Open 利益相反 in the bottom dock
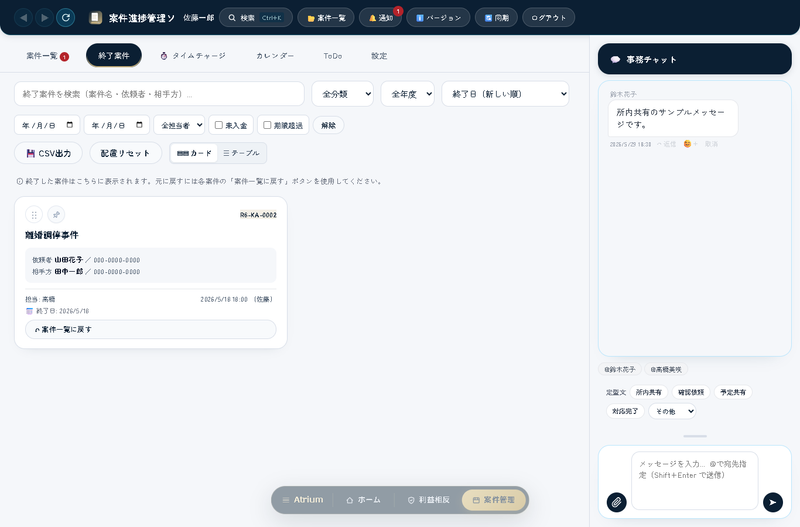 tap(429, 500)
